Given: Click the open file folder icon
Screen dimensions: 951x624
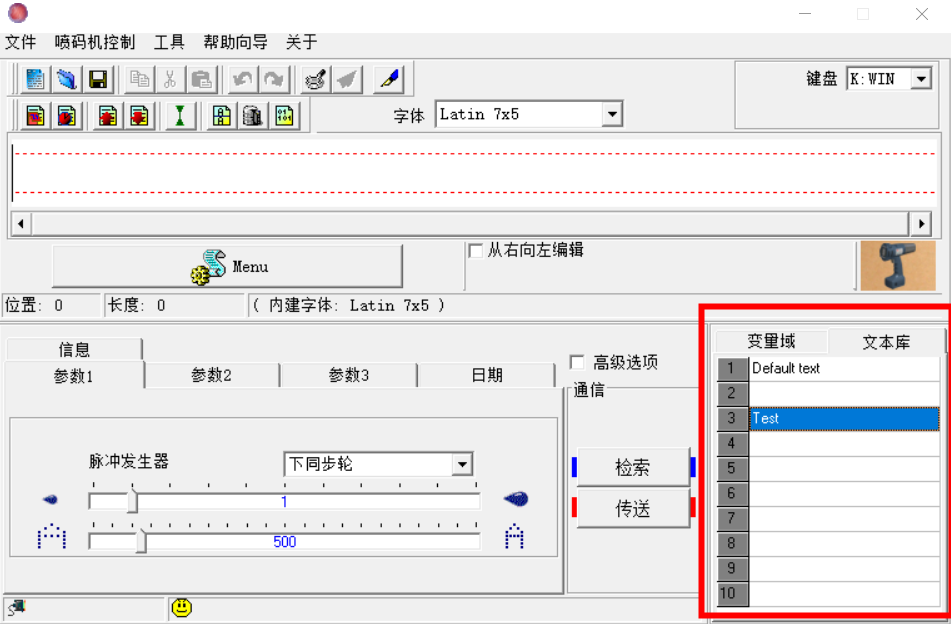Looking at the screenshot, I should point(66,80).
